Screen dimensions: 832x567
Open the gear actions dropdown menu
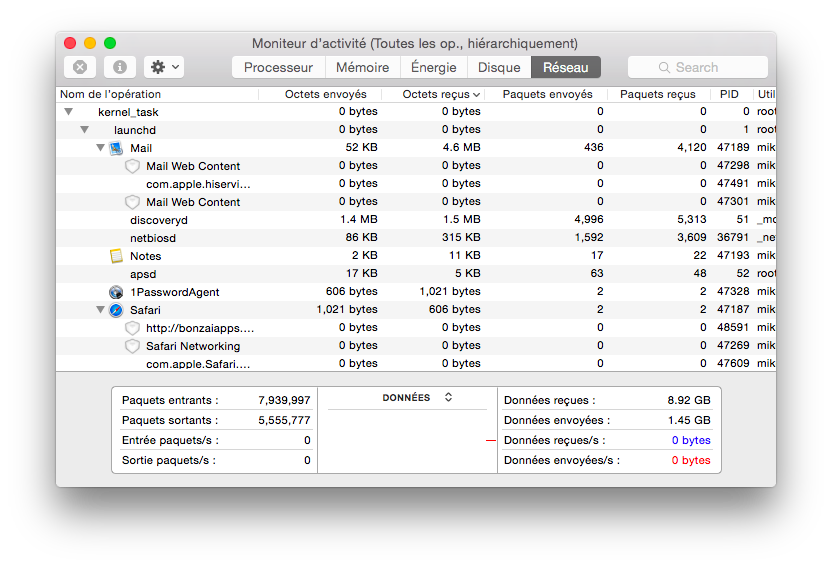pyautogui.click(x=164, y=67)
